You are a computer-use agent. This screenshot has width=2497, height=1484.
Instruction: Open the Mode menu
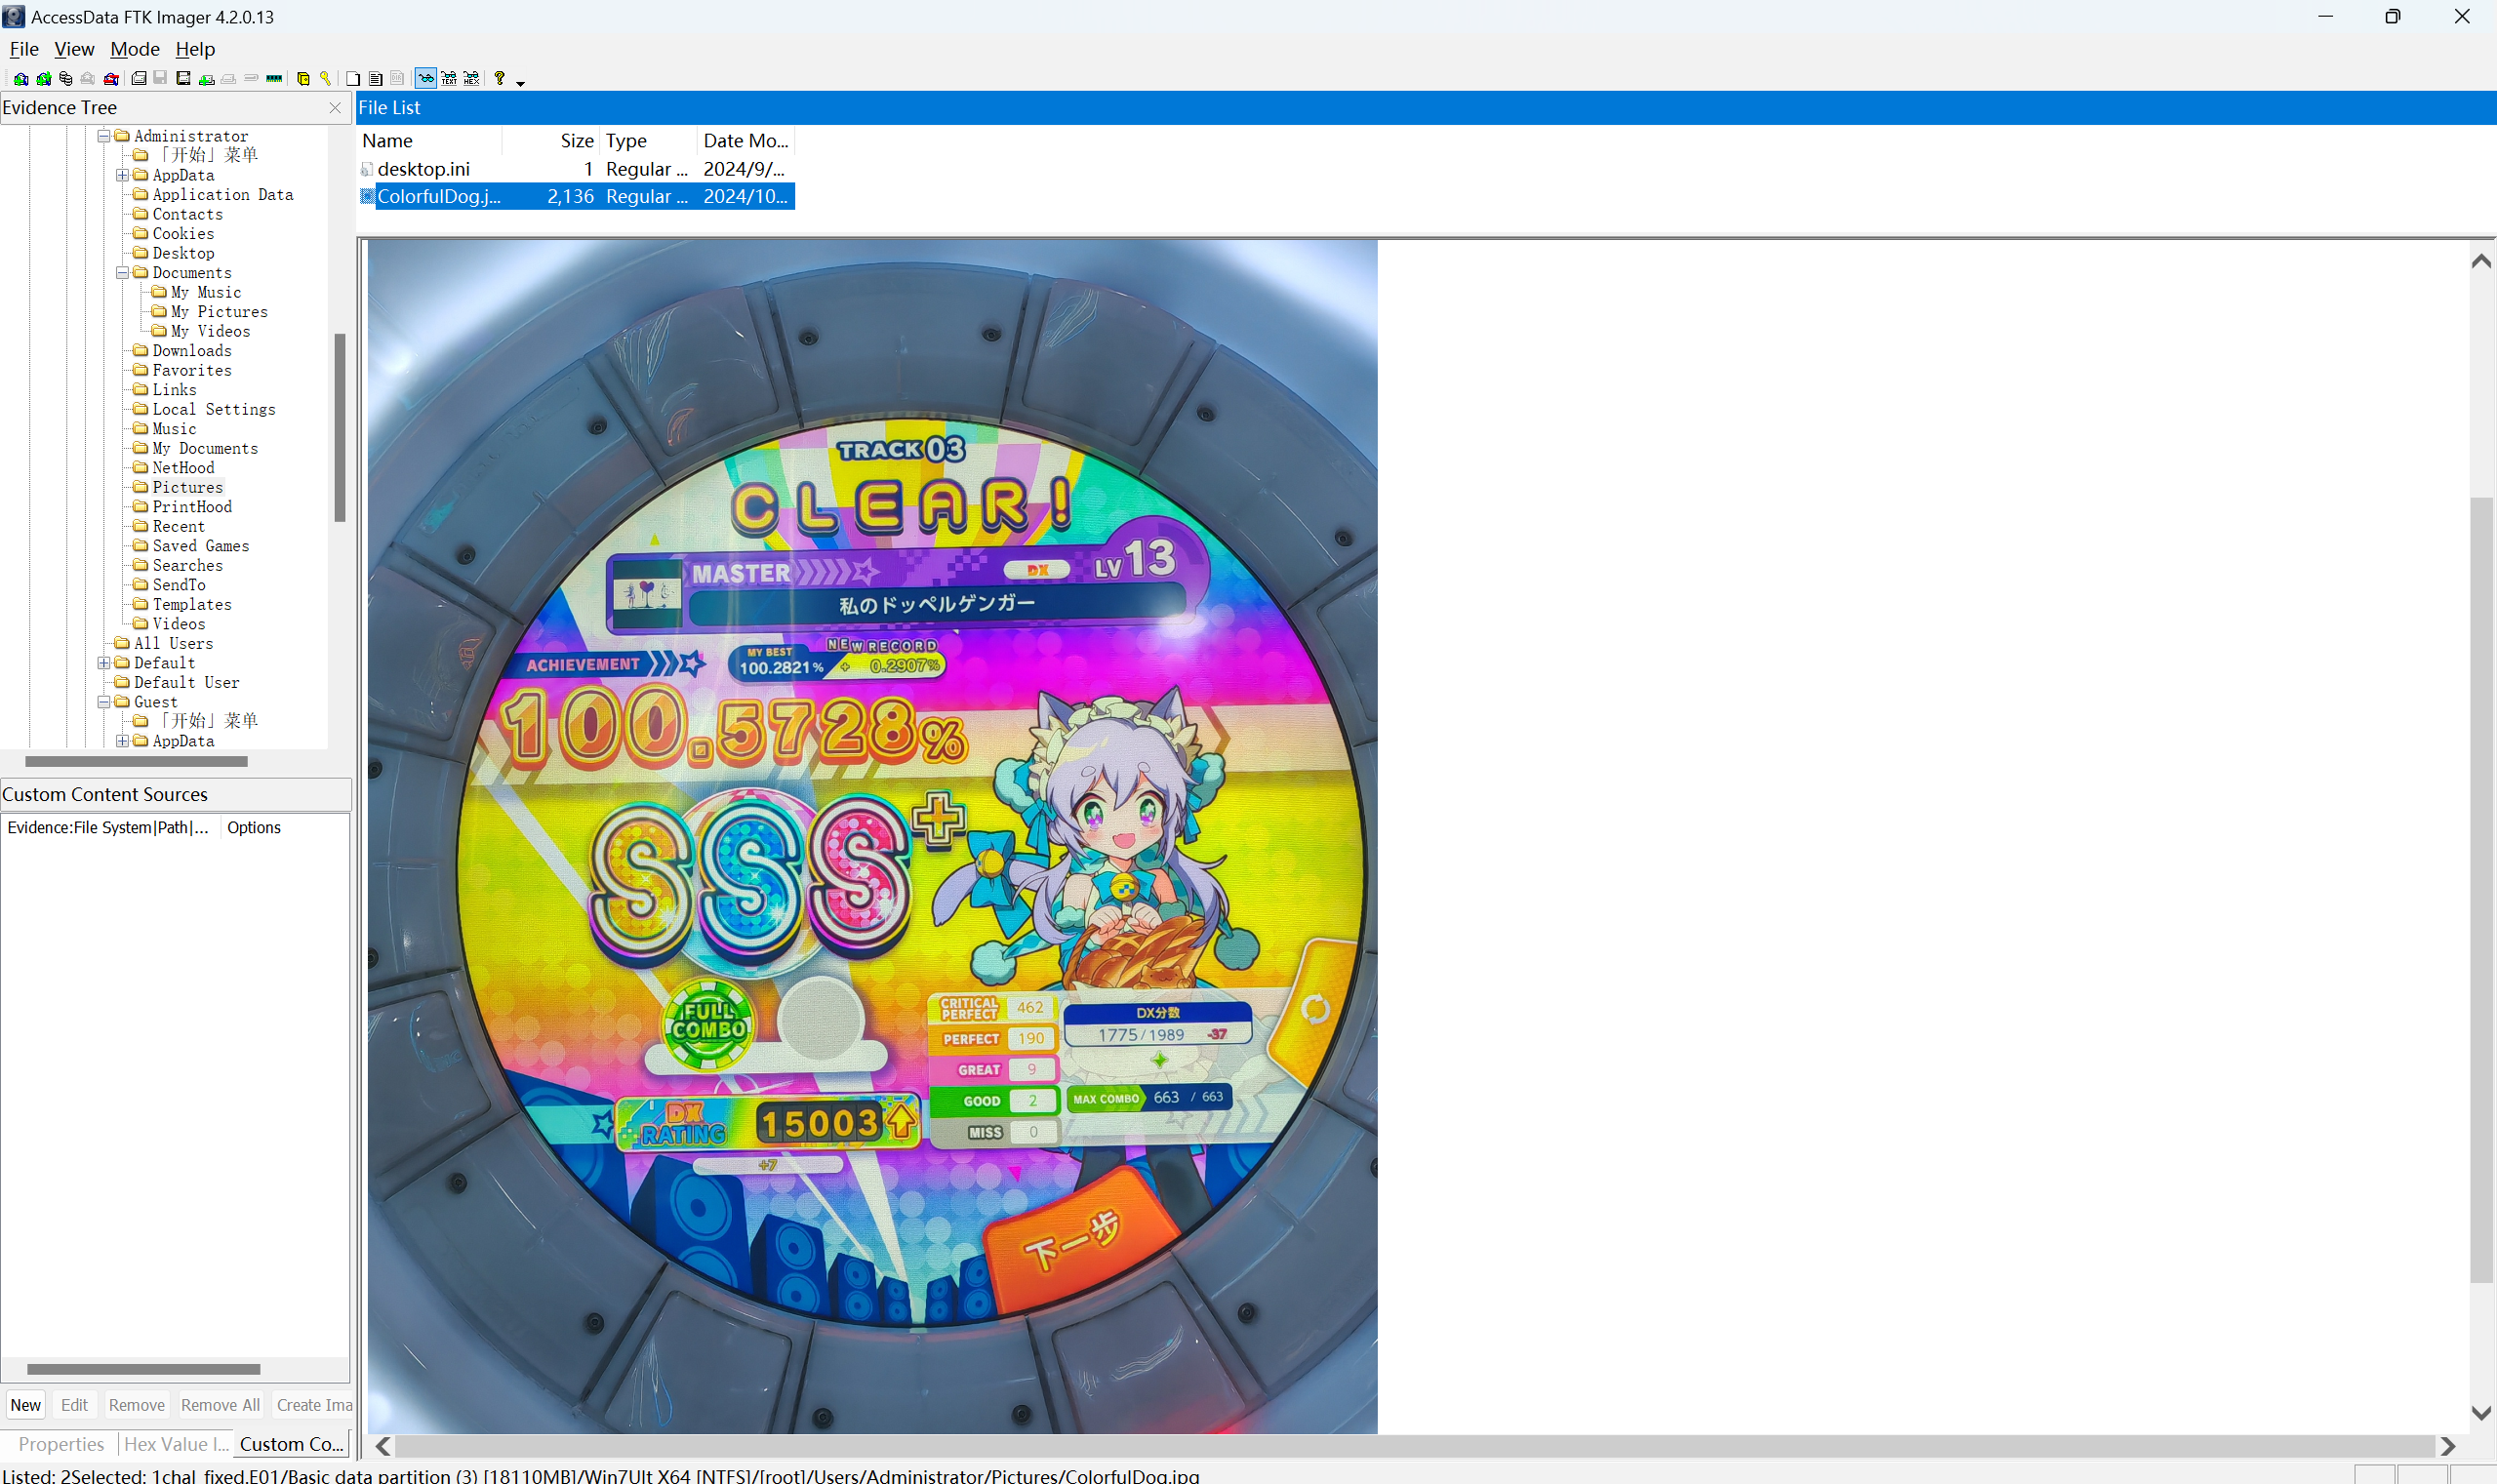pos(135,49)
